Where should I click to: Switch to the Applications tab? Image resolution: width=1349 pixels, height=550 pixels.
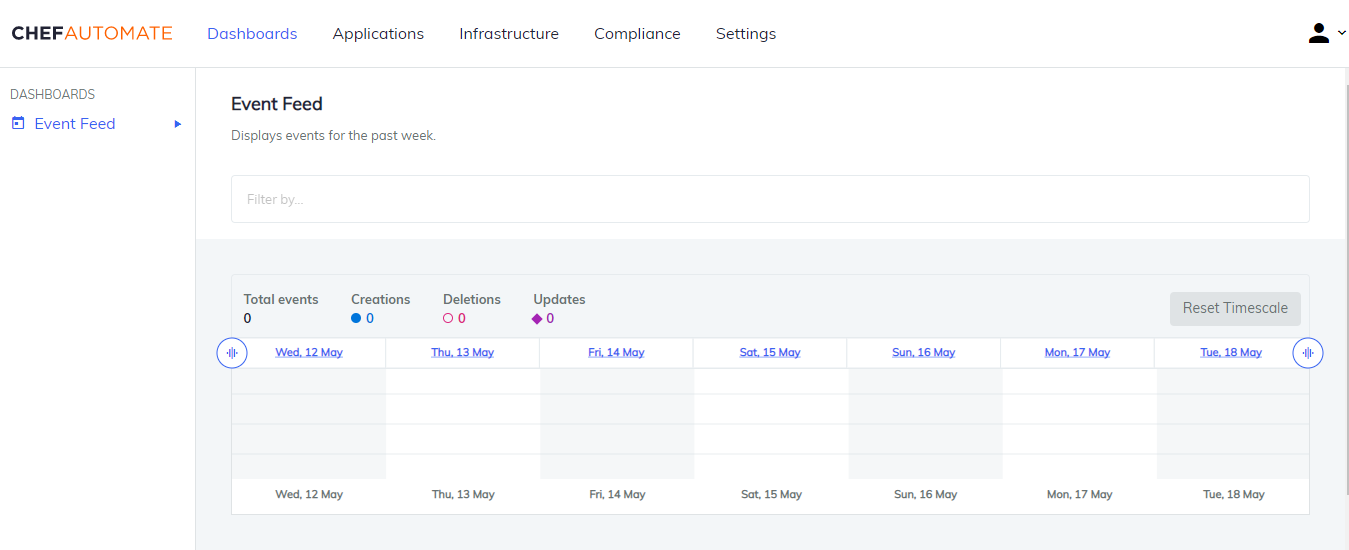378,34
